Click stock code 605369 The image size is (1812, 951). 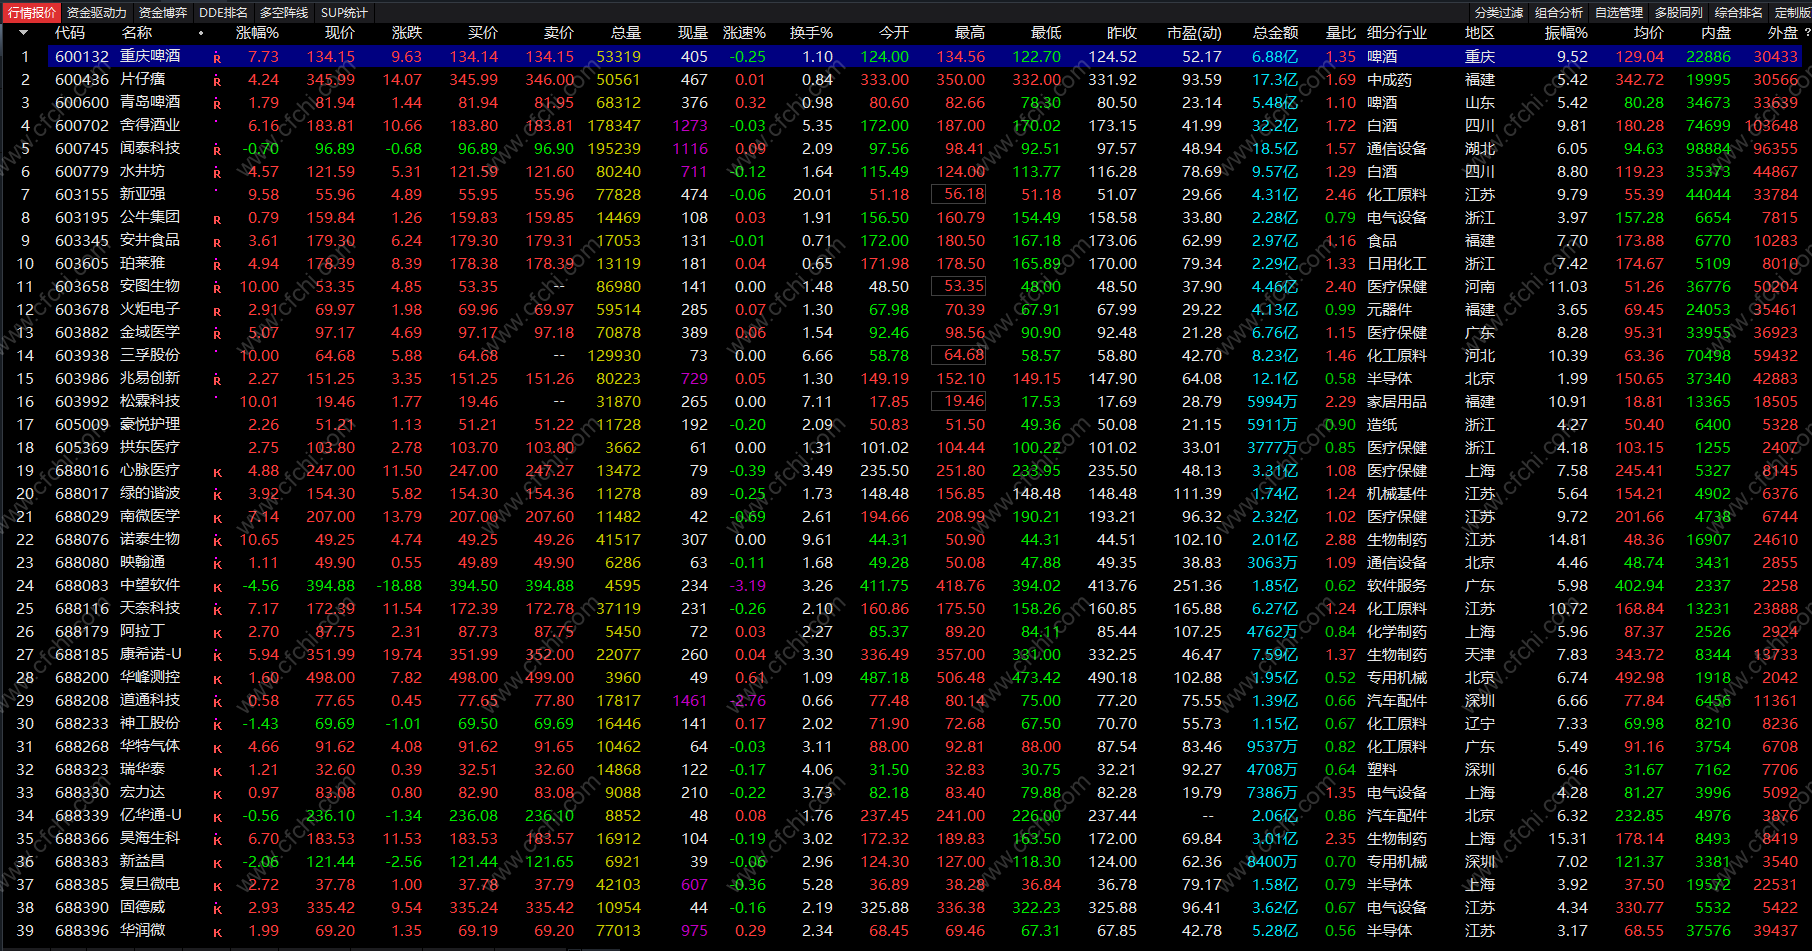pos(82,448)
